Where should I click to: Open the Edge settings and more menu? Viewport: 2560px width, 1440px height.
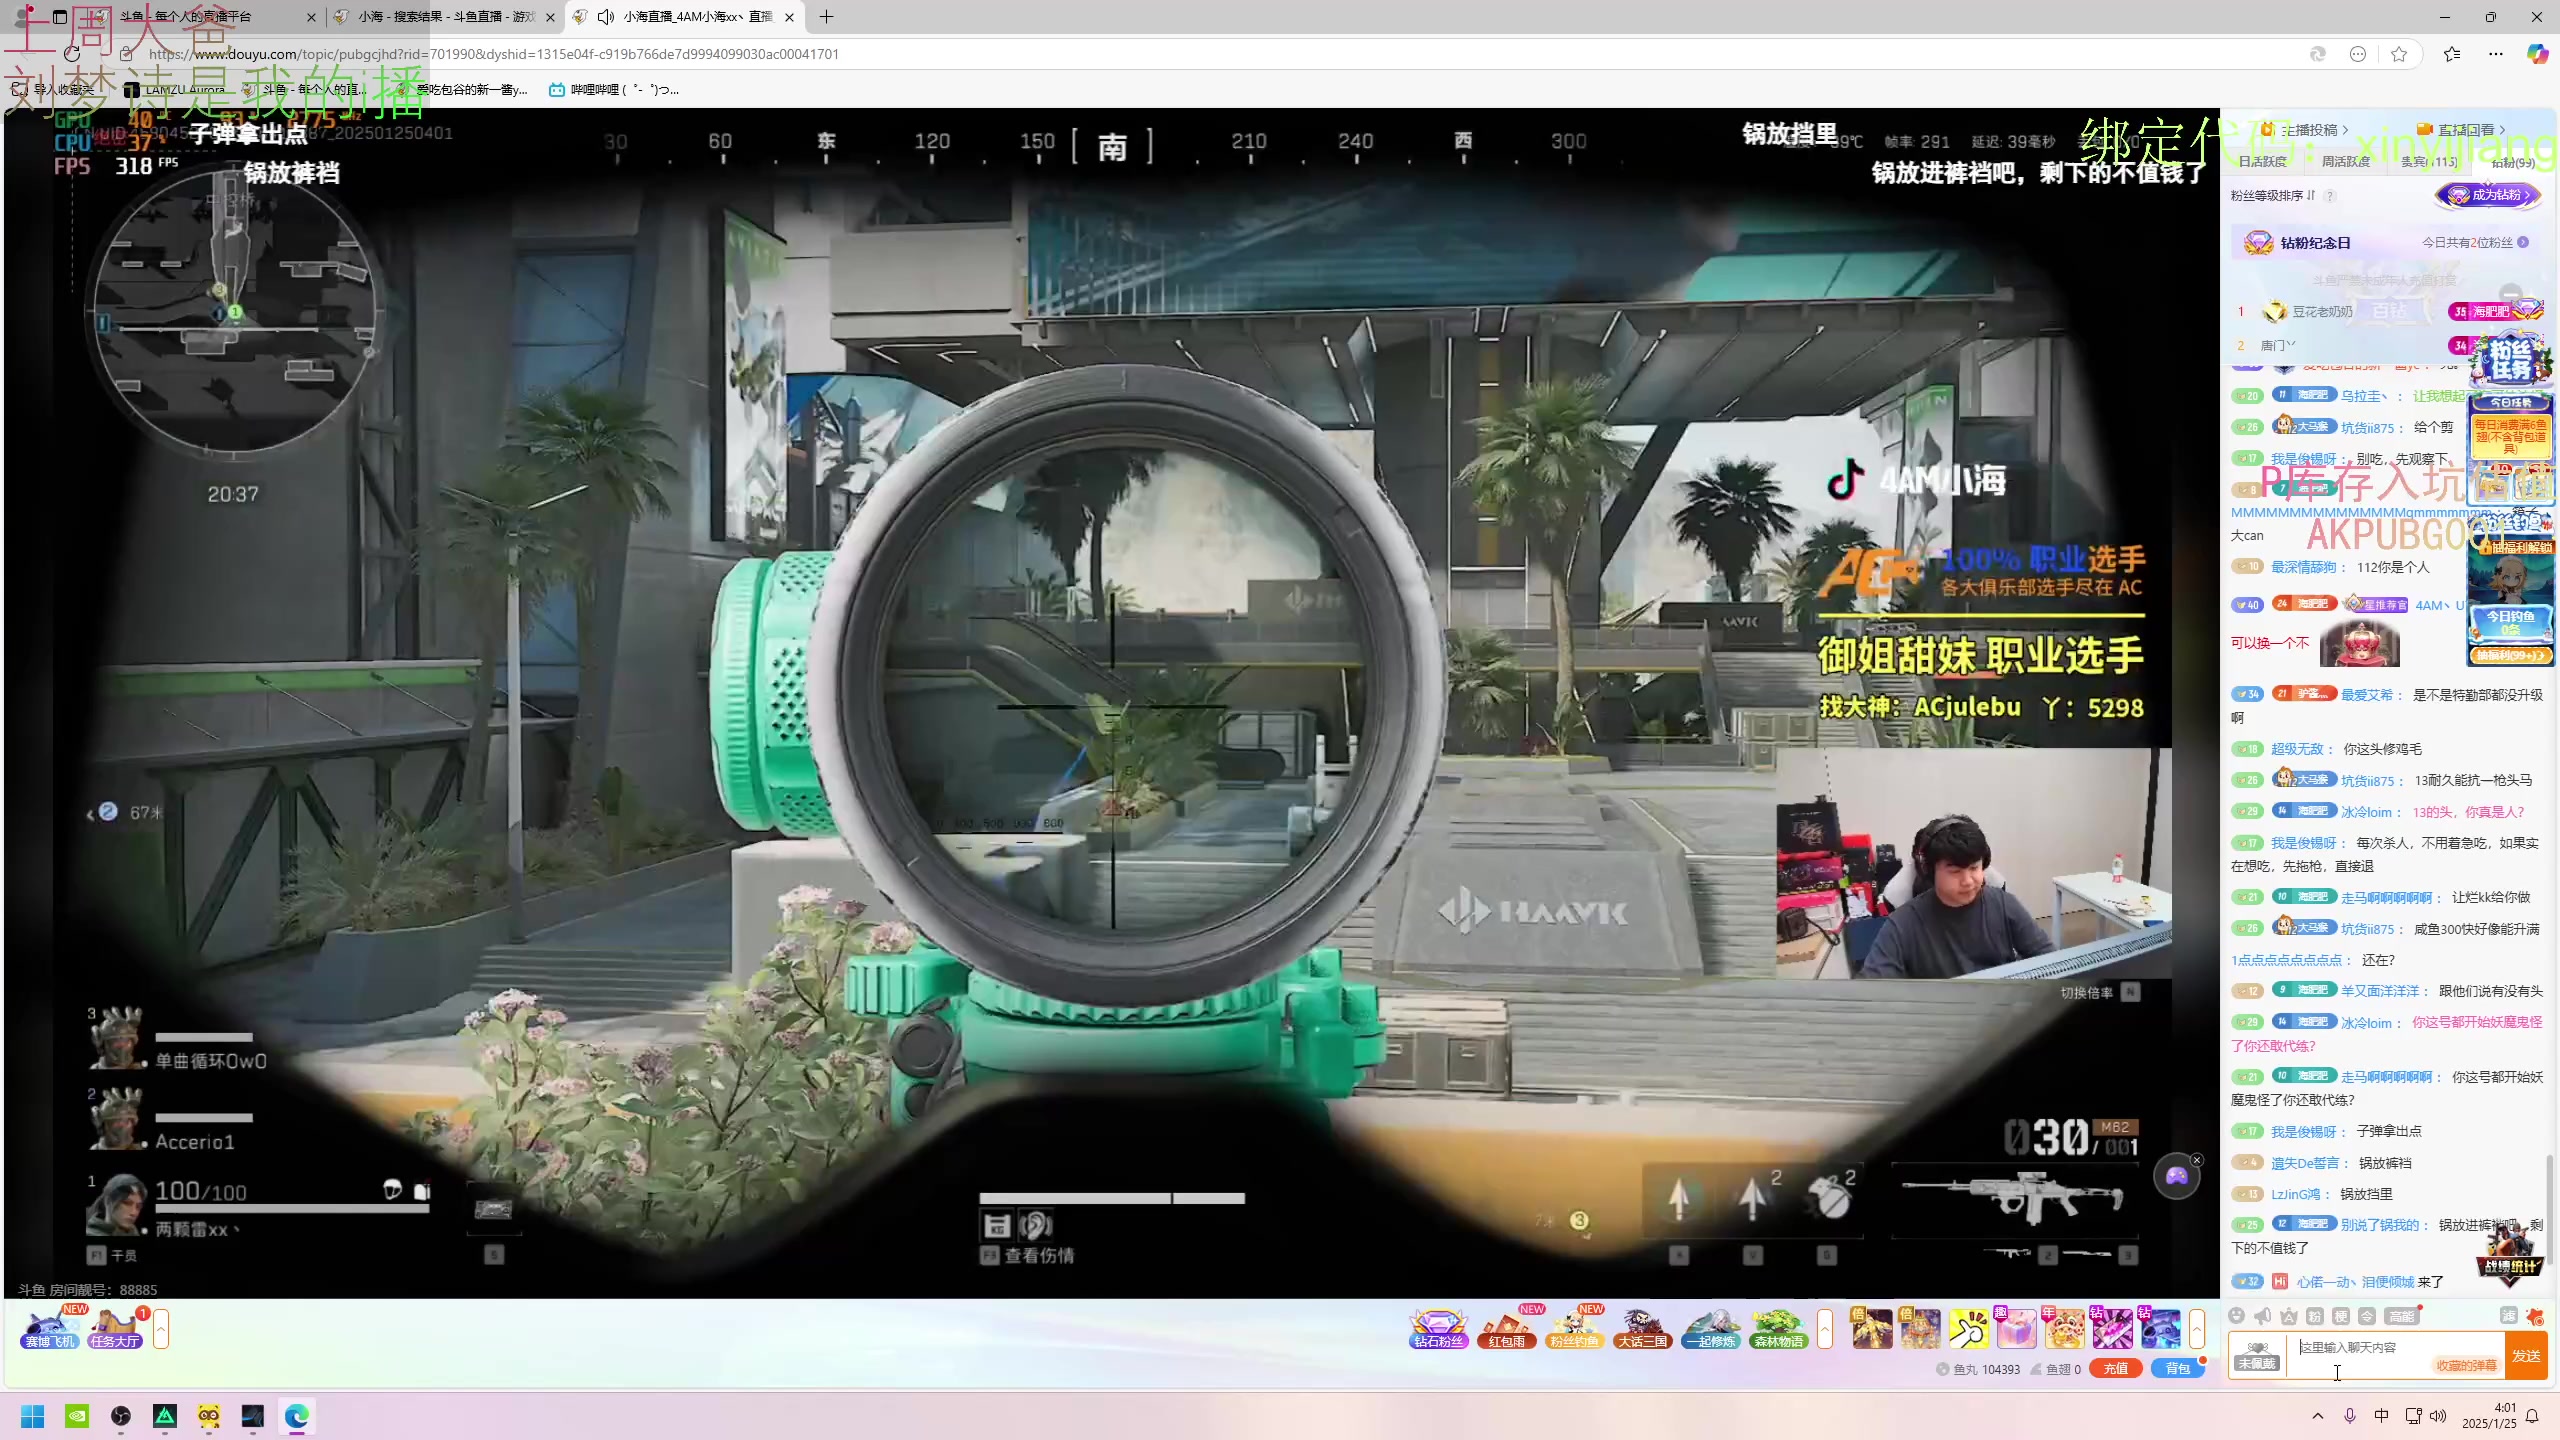pyautogui.click(x=2496, y=54)
